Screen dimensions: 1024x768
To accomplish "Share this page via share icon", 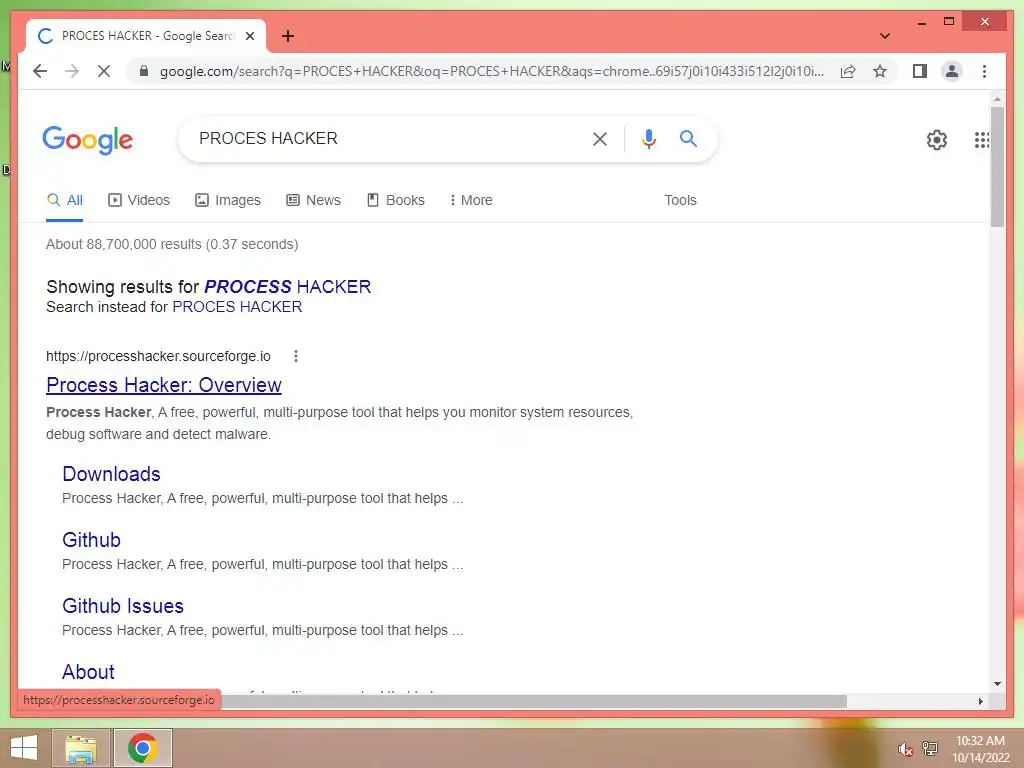I will tap(848, 71).
